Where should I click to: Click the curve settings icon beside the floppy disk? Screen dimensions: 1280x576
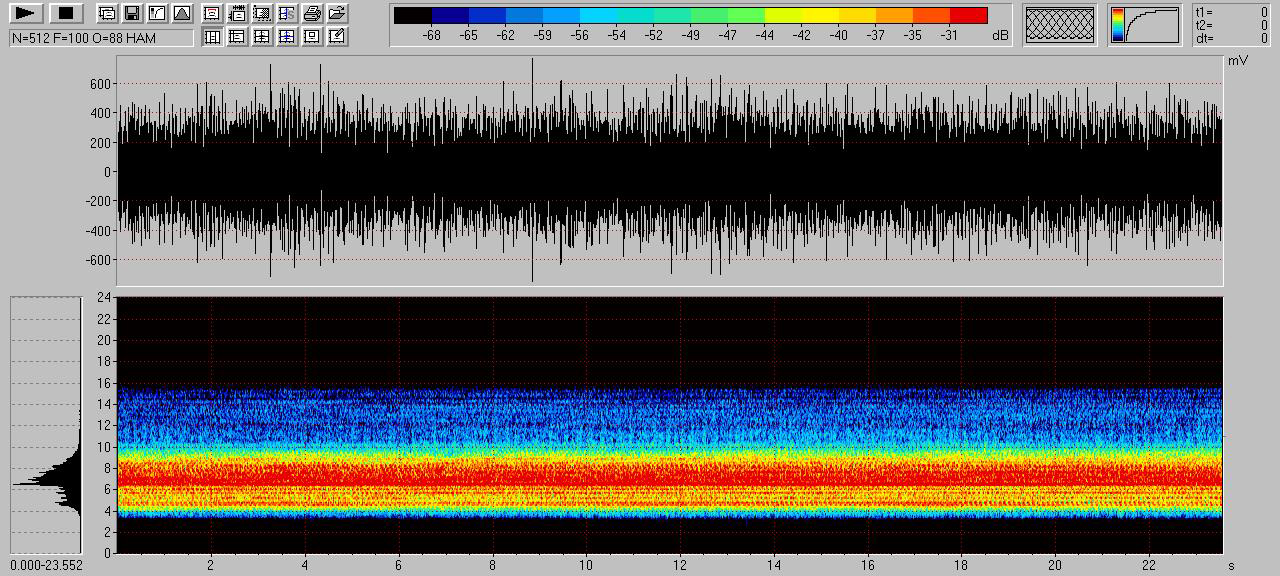157,14
